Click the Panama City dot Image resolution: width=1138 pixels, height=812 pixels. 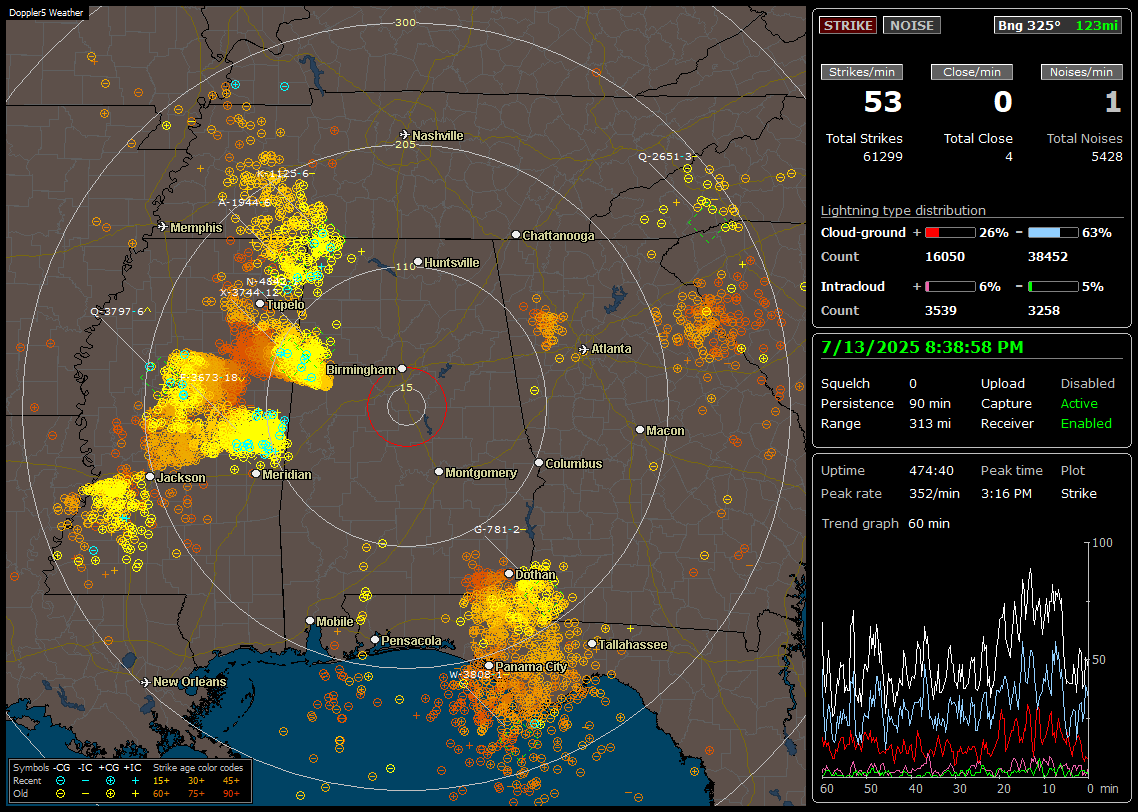click(x=489, y=665)
